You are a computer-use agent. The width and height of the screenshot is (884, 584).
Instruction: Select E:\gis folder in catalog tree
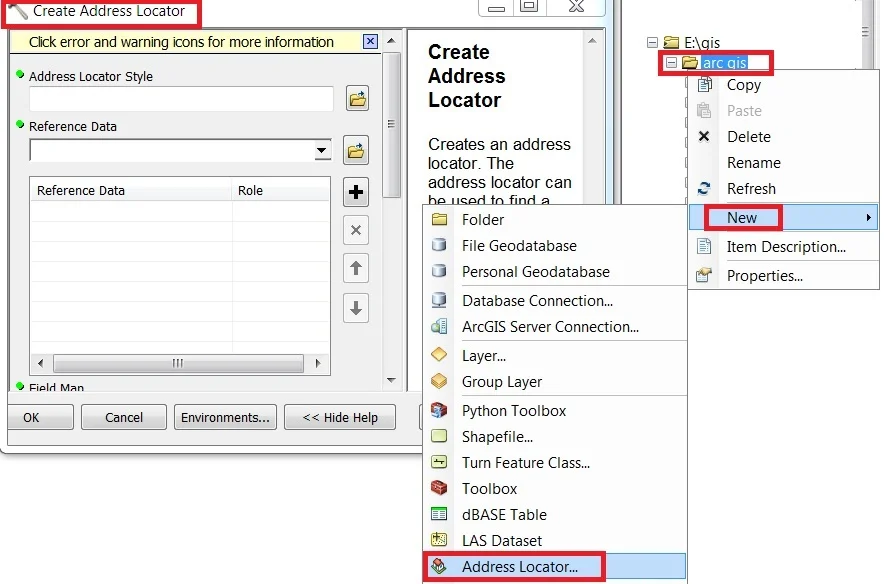tap(702, 43)
